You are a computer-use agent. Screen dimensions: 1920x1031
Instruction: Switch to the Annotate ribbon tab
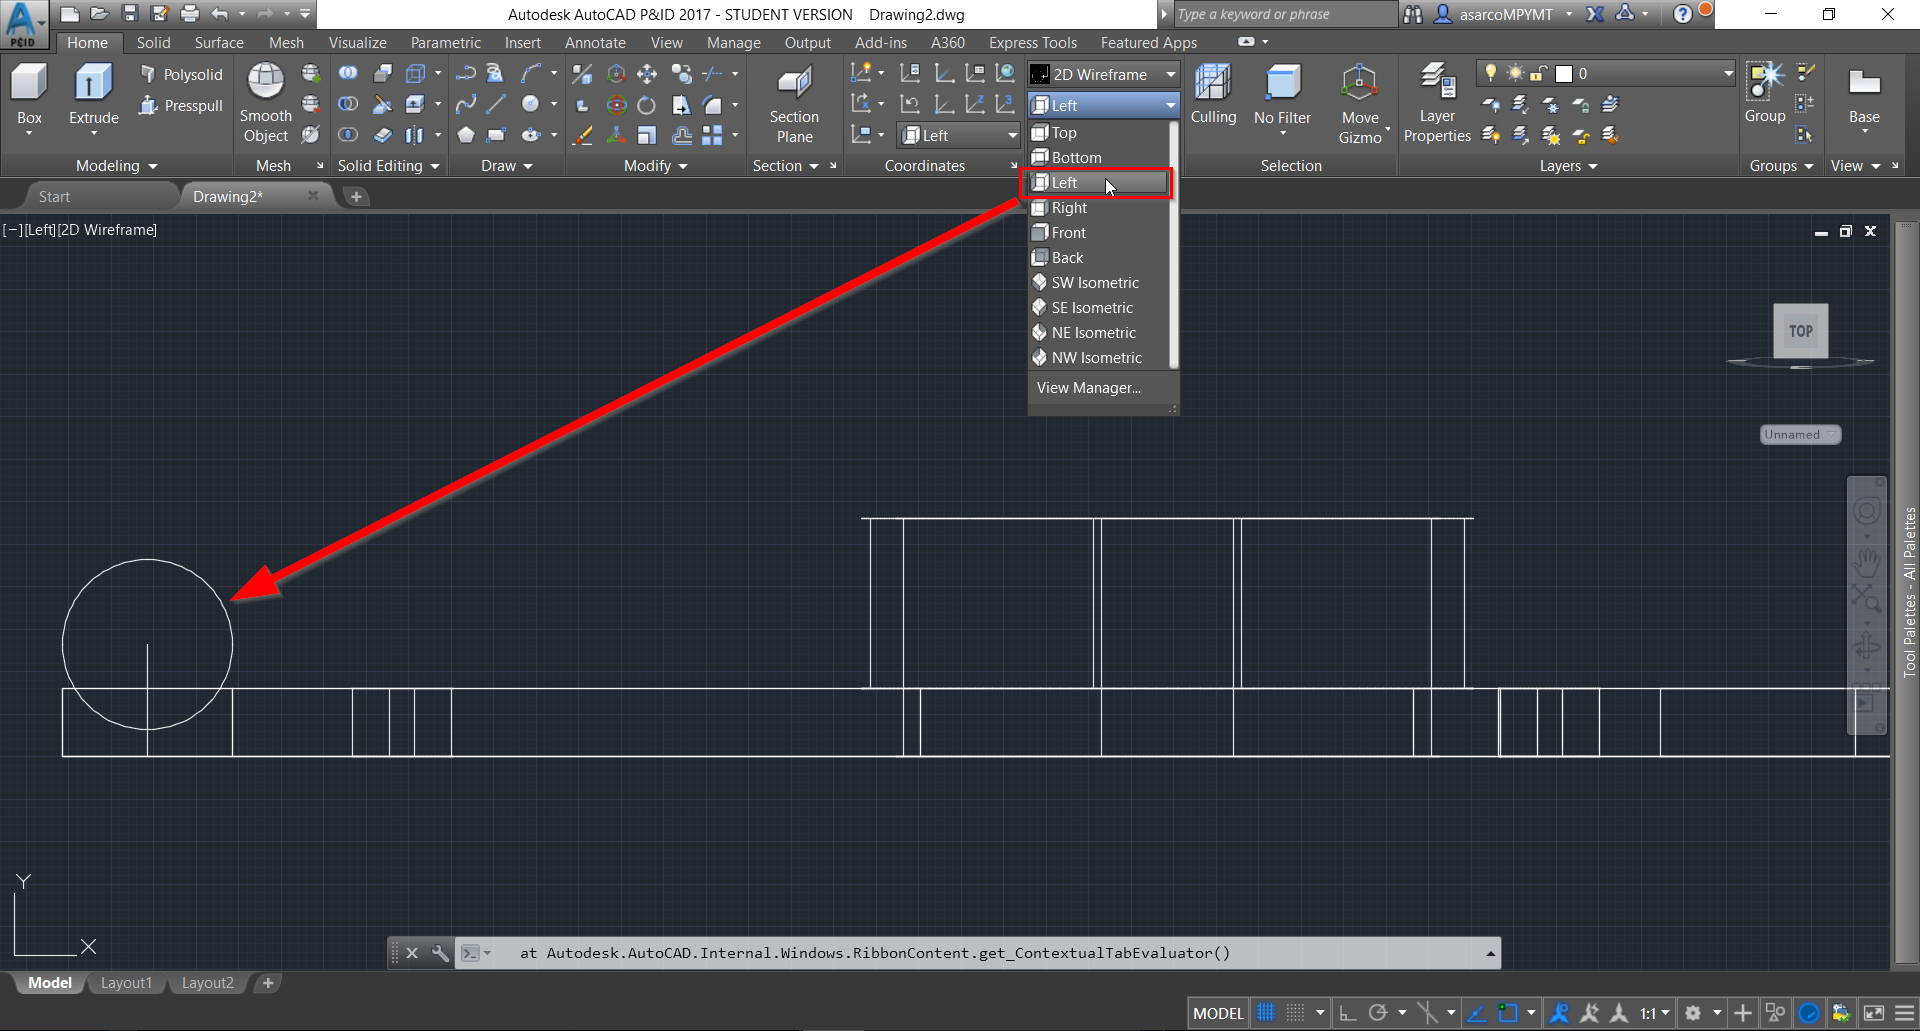595,43
